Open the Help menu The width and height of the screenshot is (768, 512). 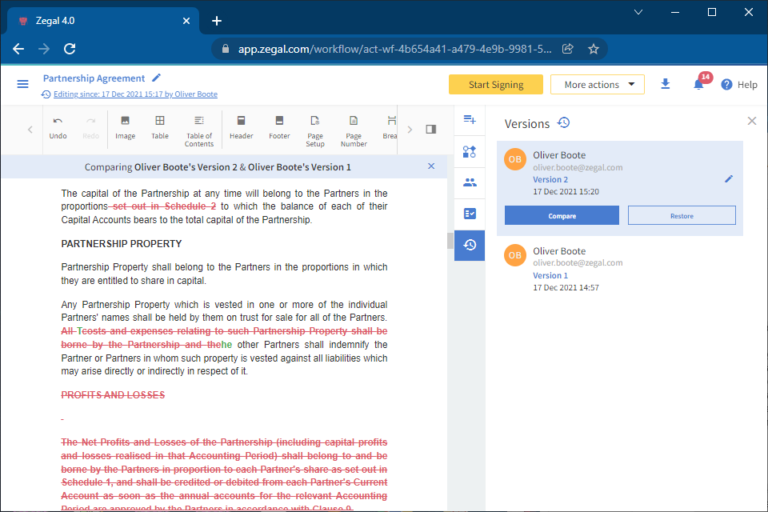point(739,85)
